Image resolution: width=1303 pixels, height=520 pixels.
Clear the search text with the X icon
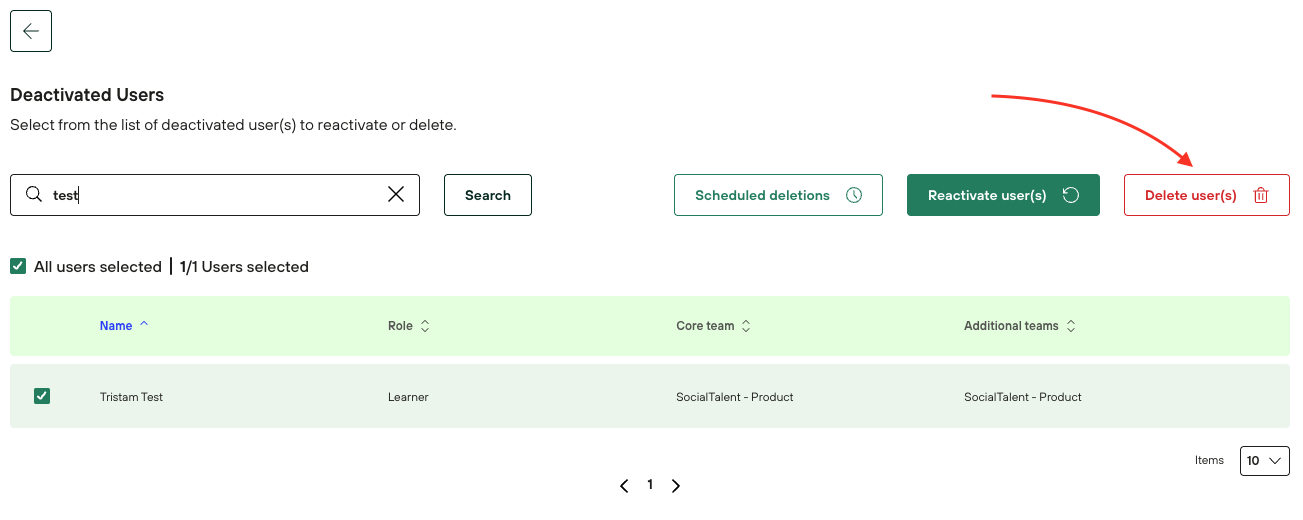click(396, 195)
